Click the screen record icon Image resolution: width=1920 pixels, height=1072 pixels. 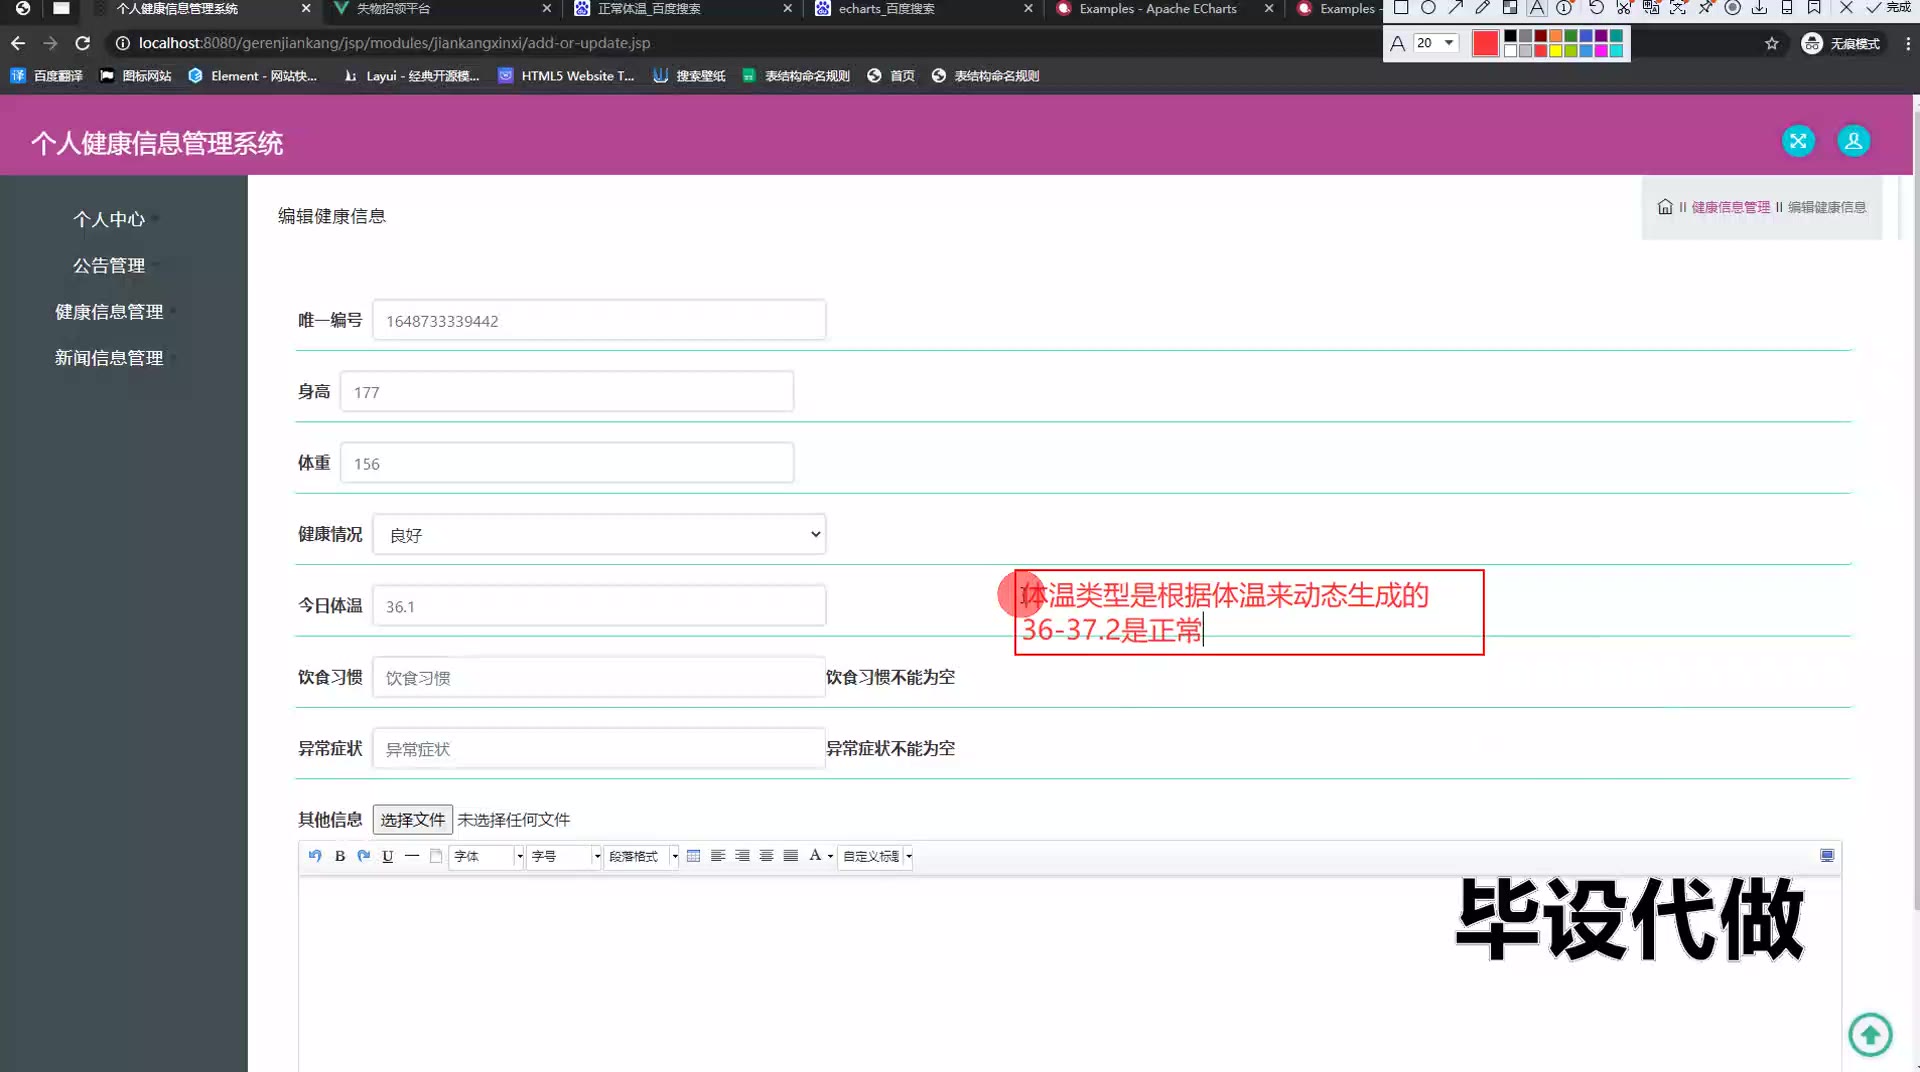1733,7
